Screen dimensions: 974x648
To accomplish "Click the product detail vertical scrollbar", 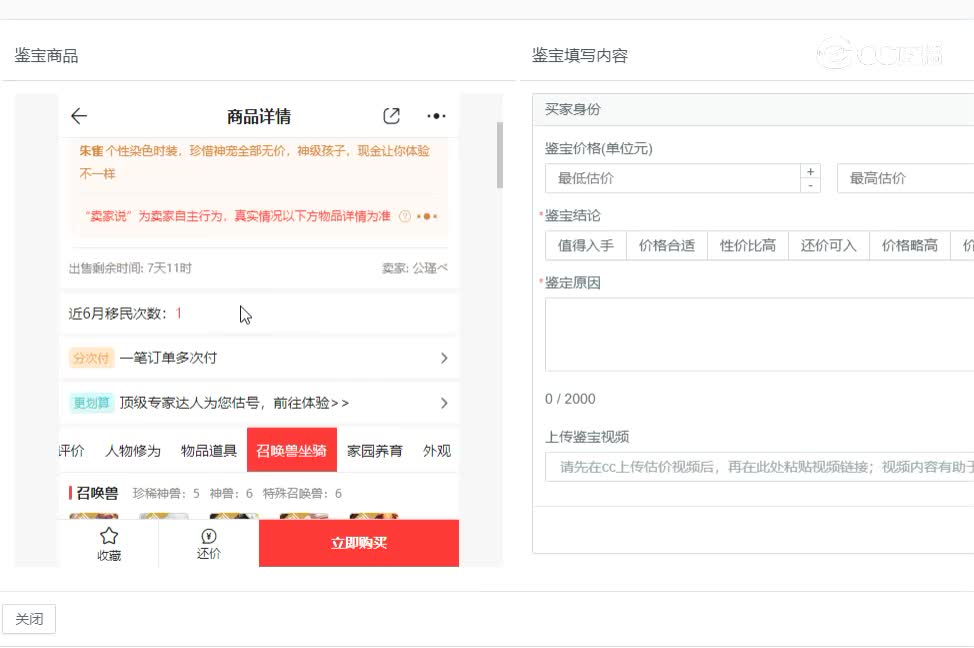I will click(x=499, y=155).
